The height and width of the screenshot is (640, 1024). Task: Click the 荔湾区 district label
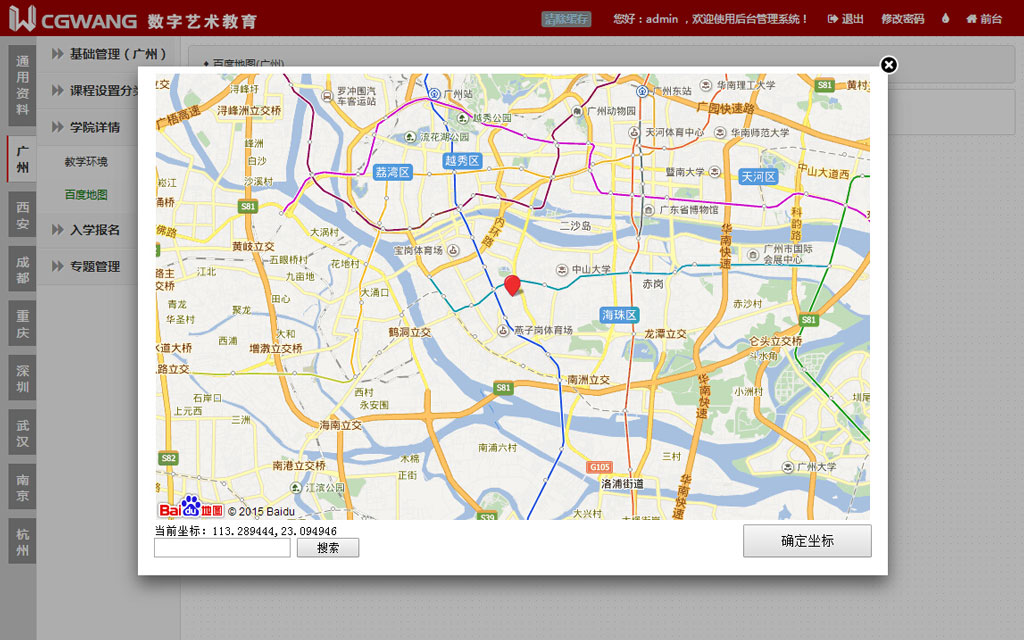[392, 172]
